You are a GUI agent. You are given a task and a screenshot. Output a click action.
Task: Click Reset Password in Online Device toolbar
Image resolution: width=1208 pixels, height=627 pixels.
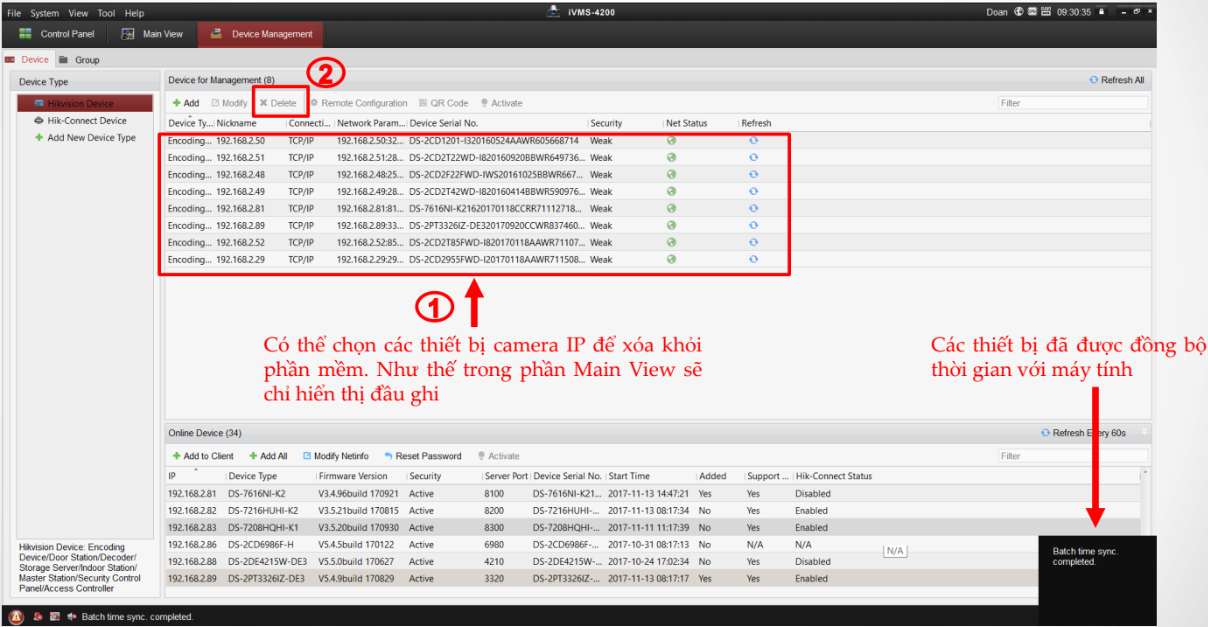(x=422, y=456)
